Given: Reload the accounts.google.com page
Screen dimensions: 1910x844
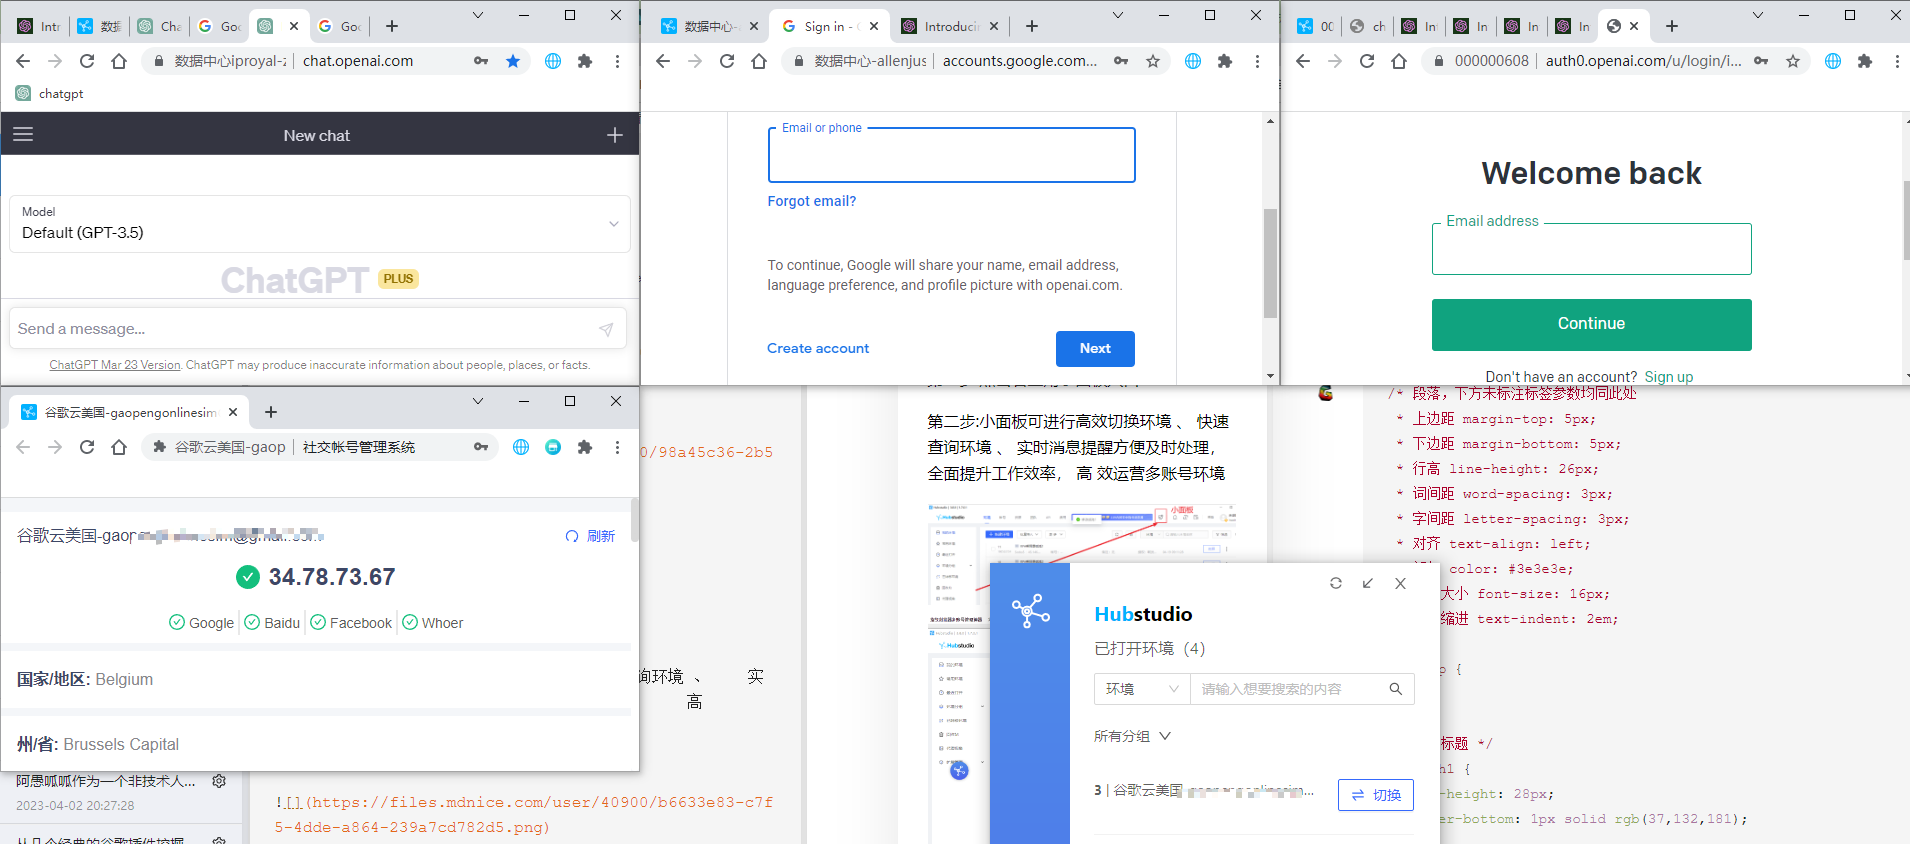Looking at the screenshot, I should (727, 61).
